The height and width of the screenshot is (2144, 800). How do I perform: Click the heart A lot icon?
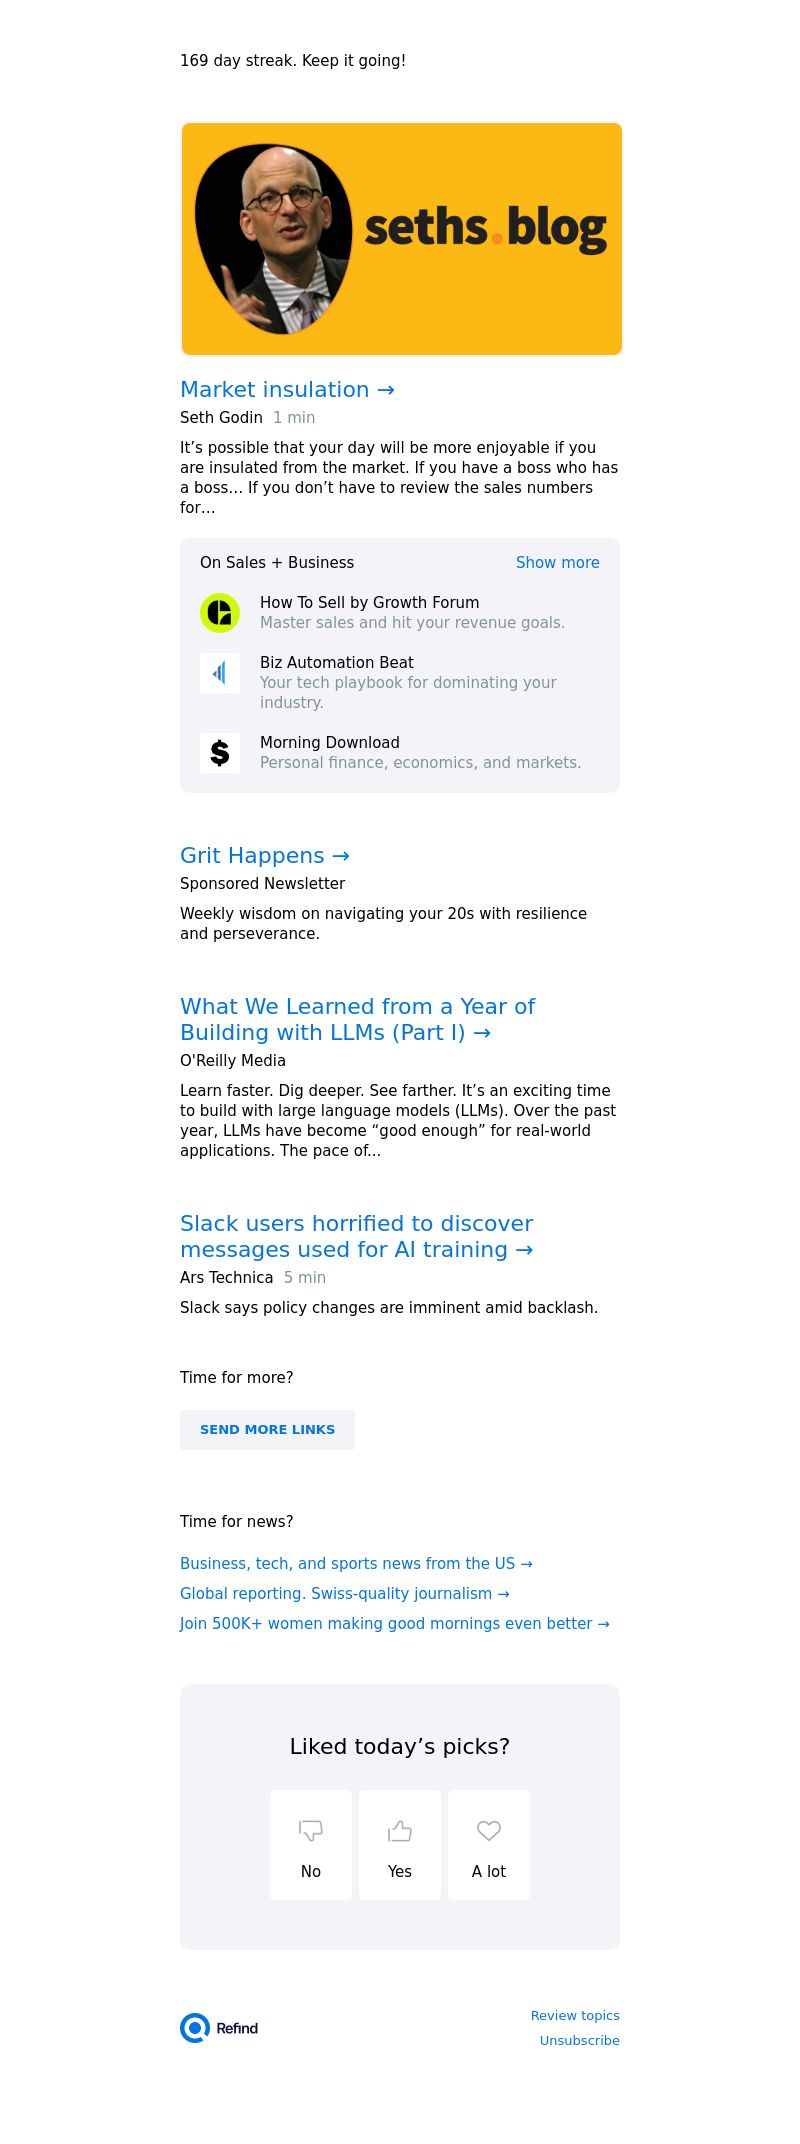tap(489, 1831)
